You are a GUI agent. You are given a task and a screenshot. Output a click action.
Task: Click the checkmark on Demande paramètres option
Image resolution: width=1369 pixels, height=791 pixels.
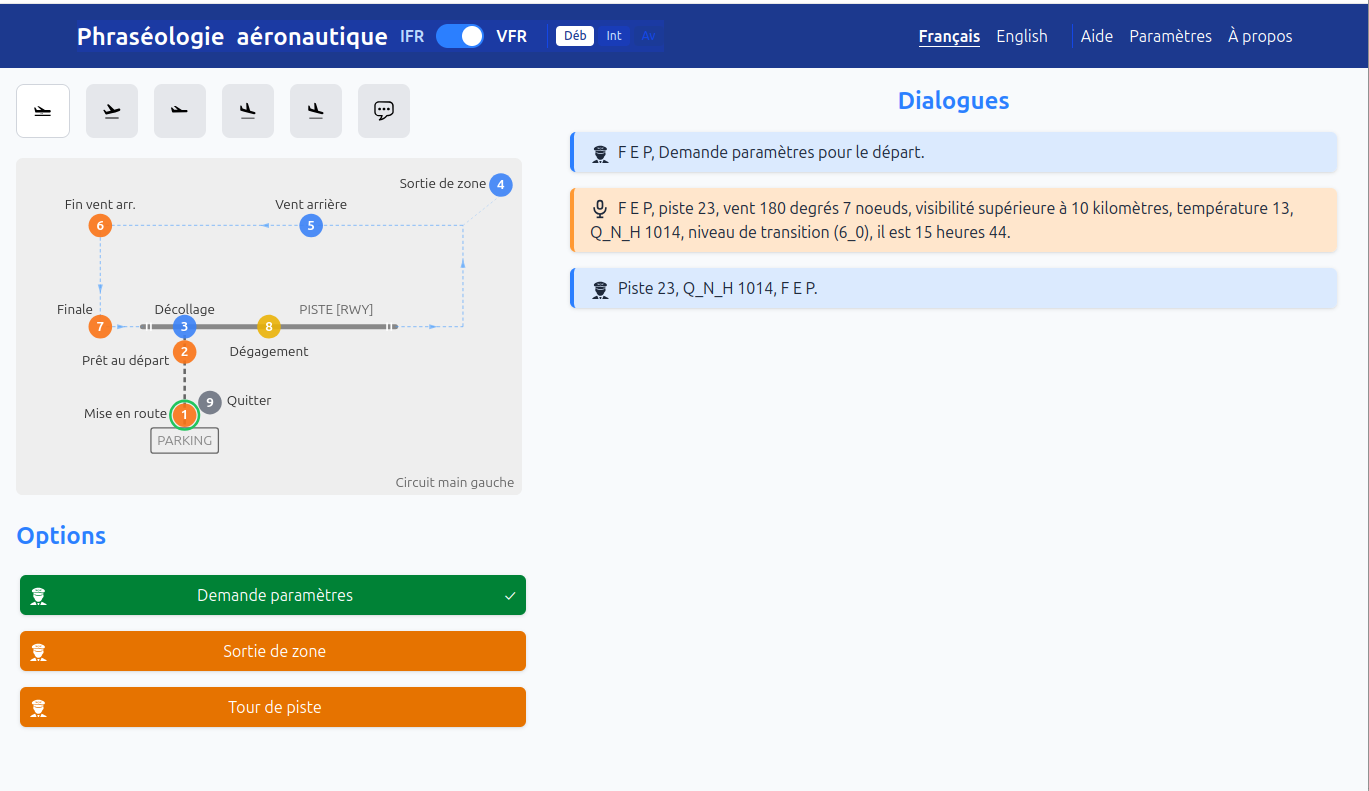pyautogui.click(x=510, y=596)
